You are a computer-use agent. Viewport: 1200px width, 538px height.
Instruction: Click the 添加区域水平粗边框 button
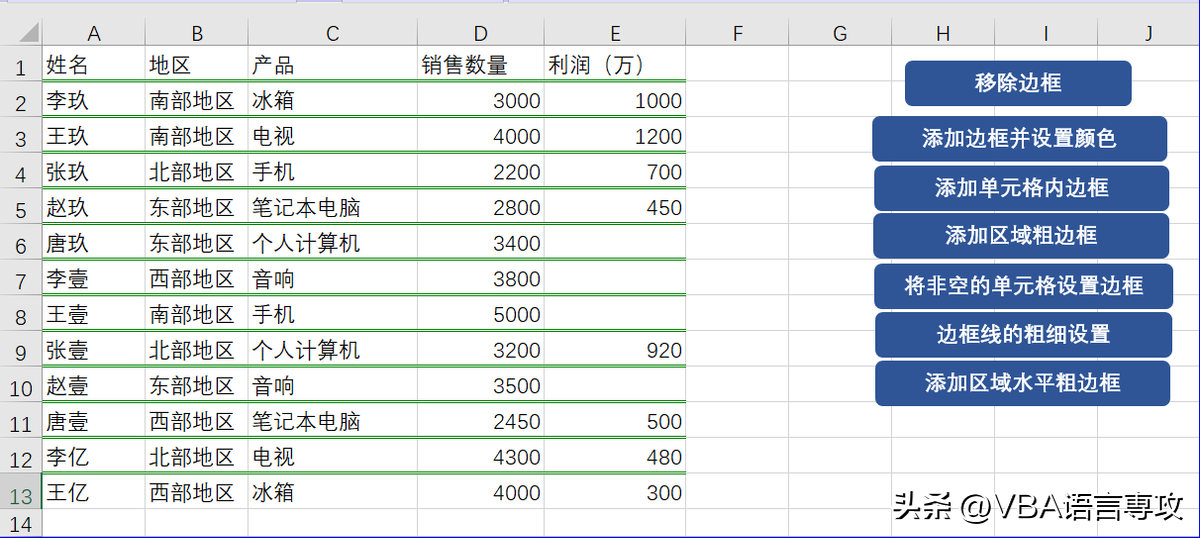click(1022, 383)
